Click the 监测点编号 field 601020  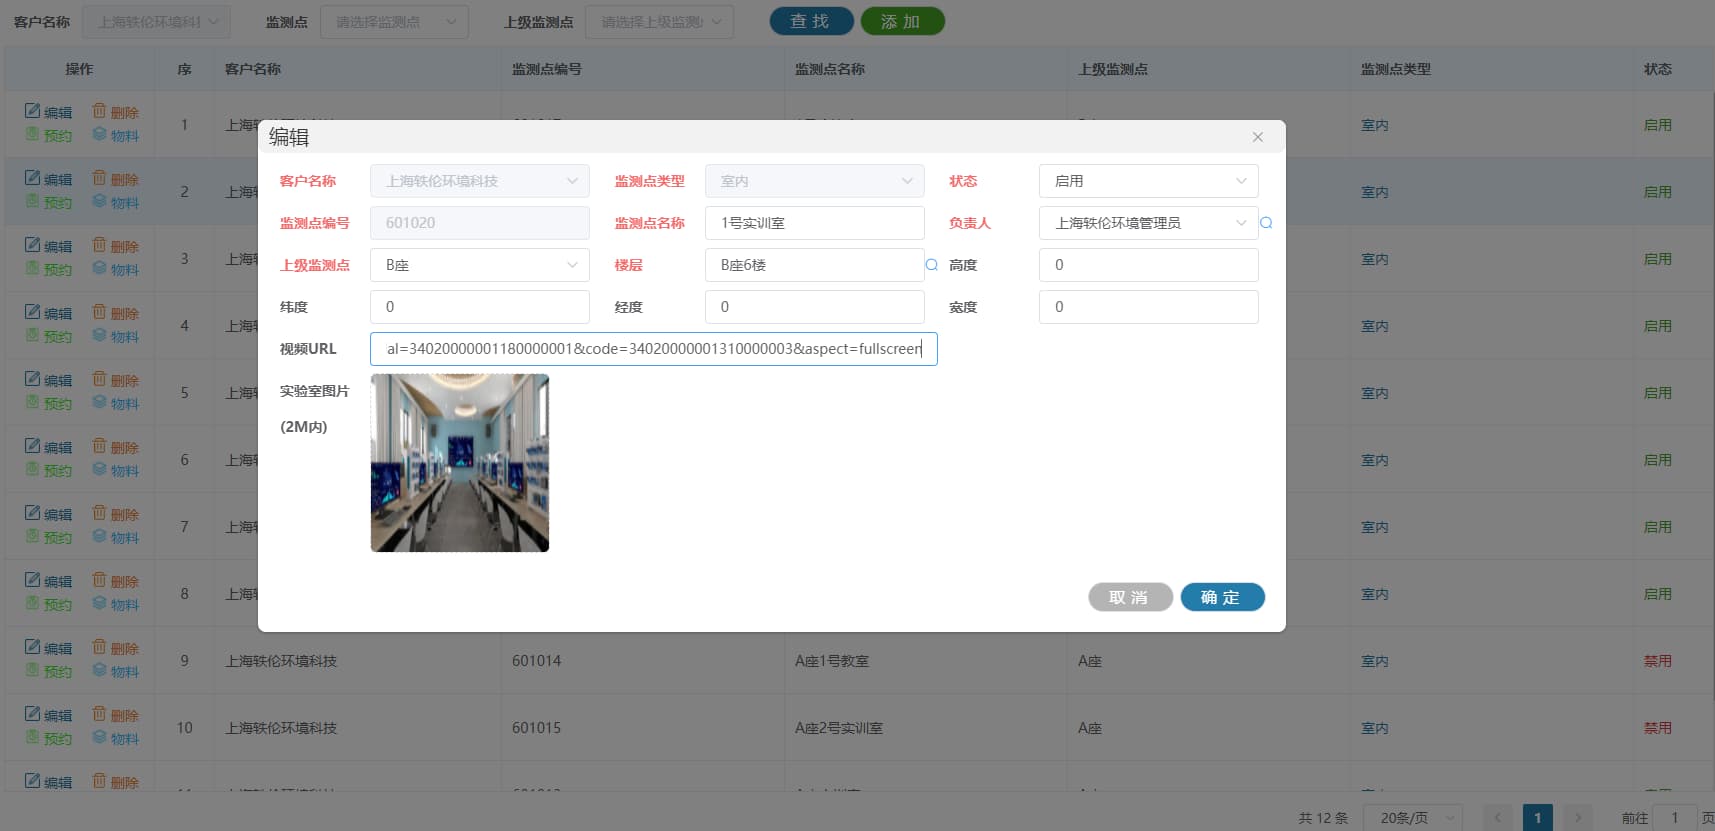[x=480, y=223]
